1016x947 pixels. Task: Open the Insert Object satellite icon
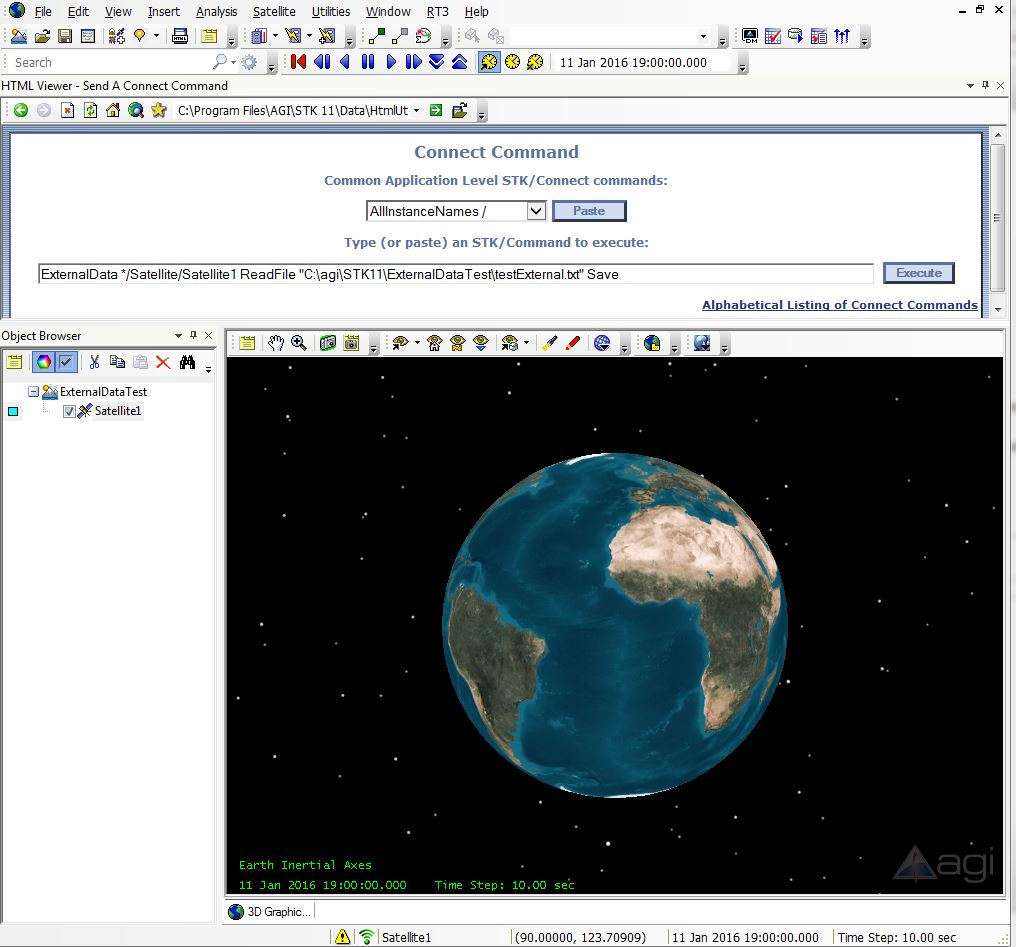tap(117, 36)
